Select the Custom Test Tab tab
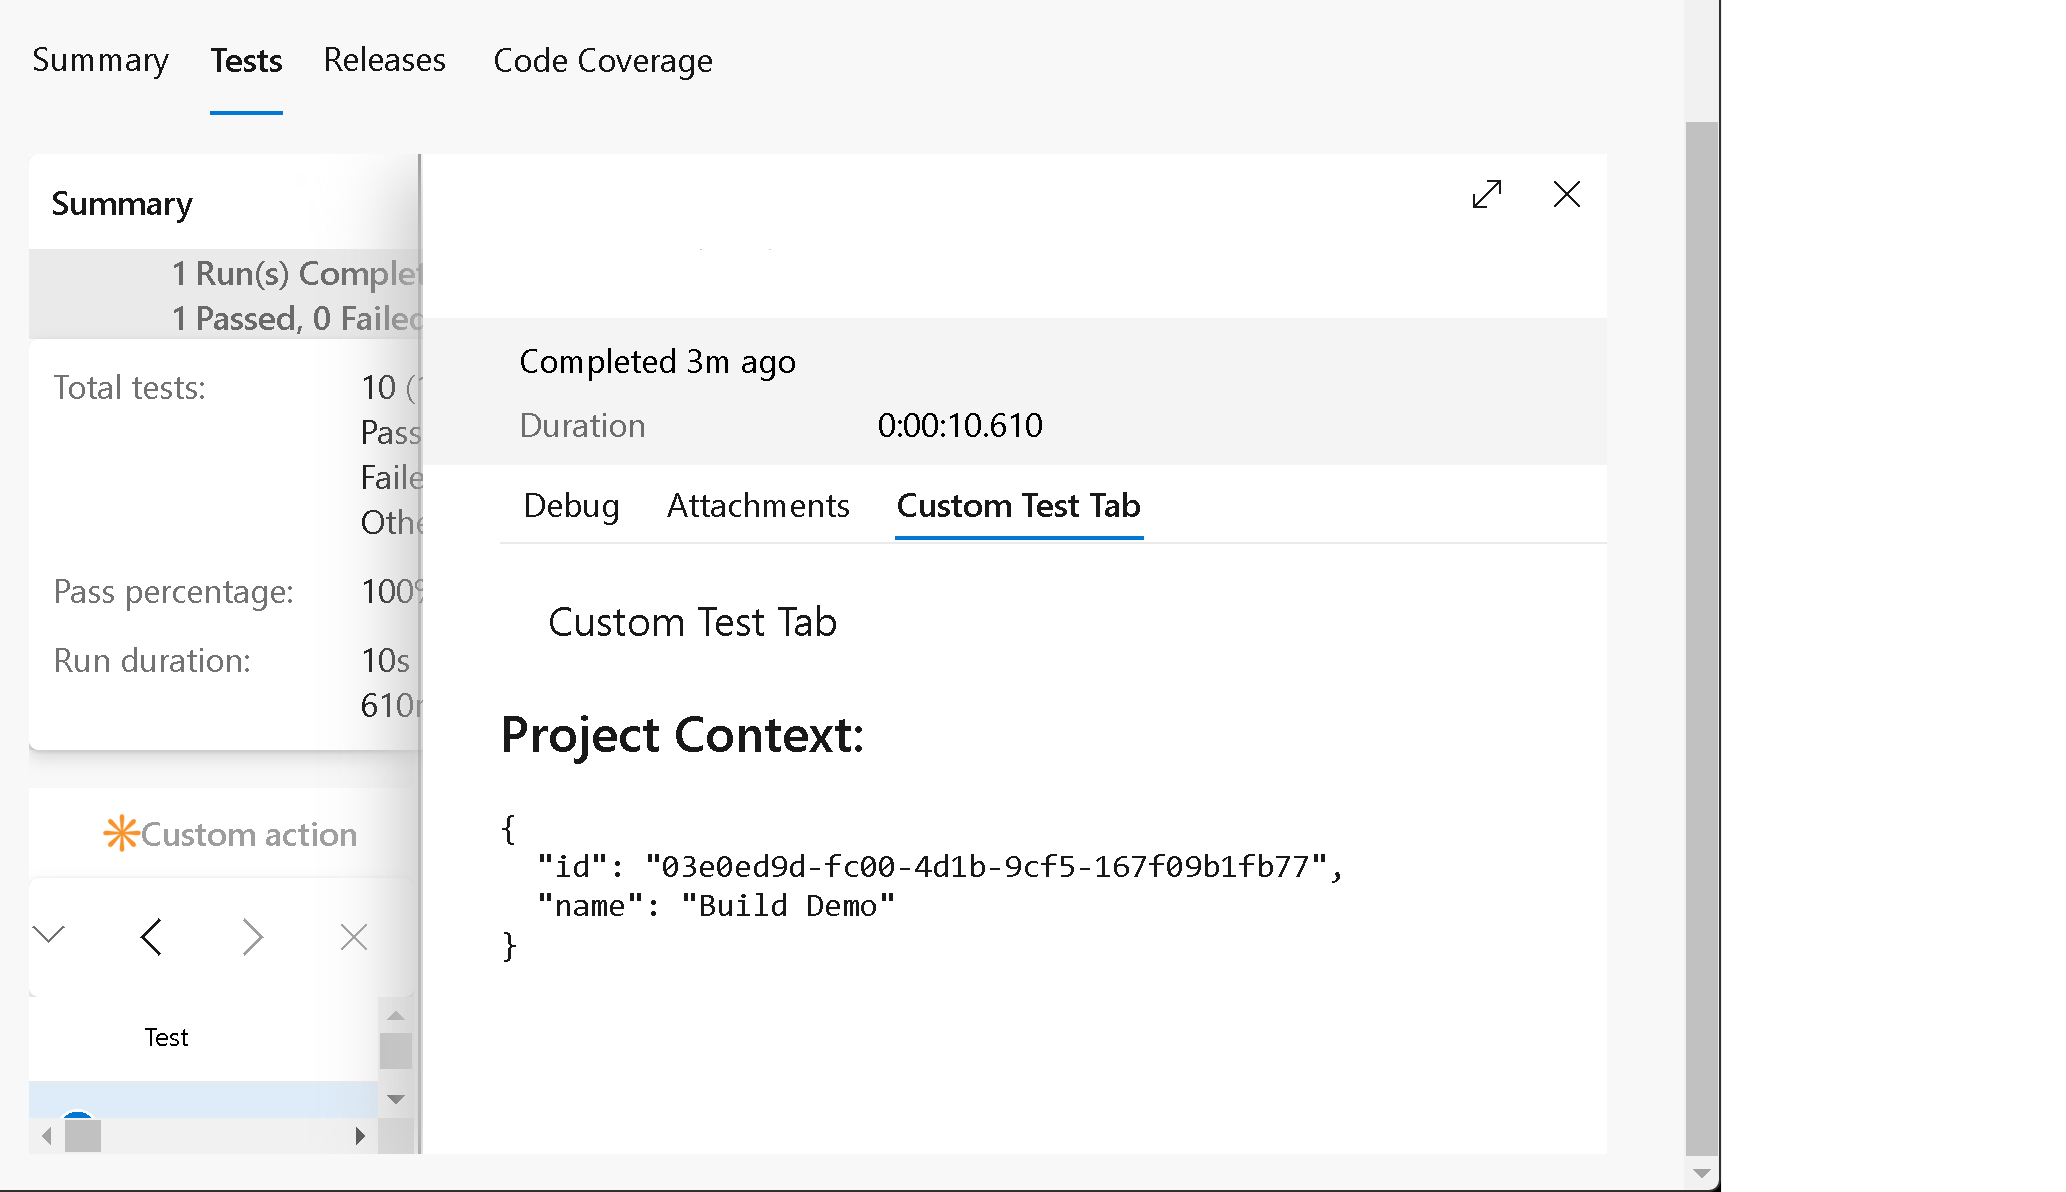This screenshot has width=2066, height=1192. click(x=1017, y=505)
